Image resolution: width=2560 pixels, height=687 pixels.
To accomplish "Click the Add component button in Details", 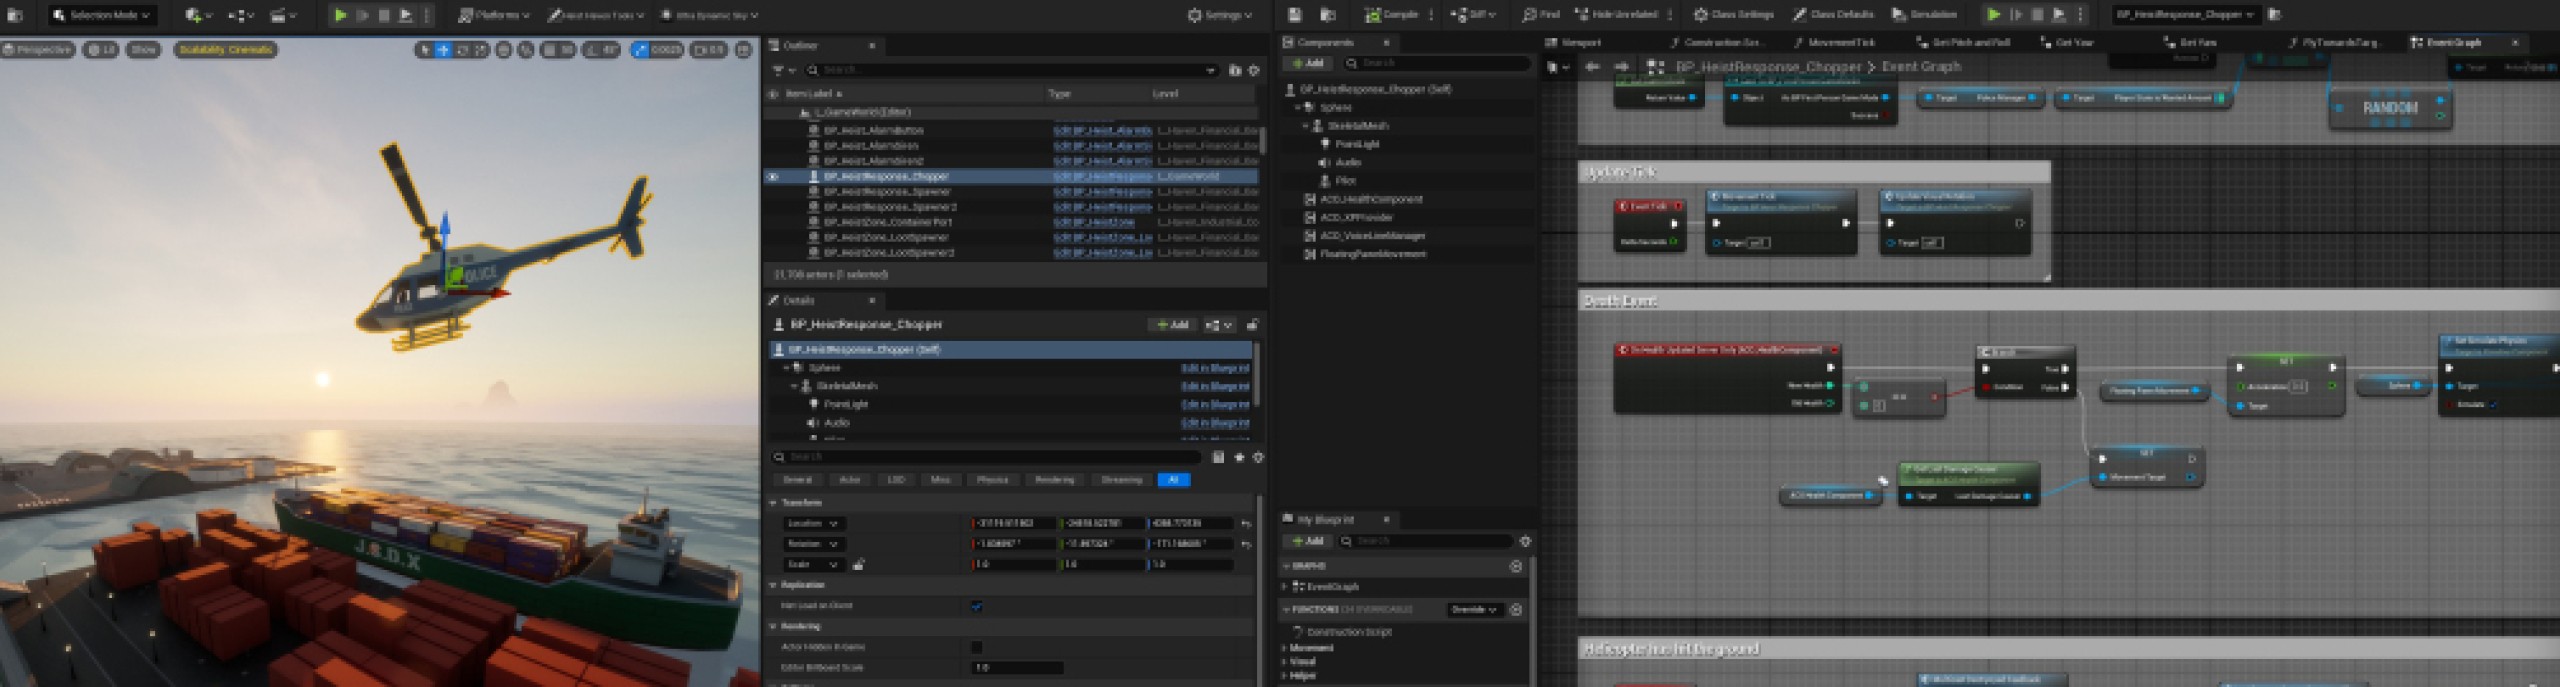I will tap(1172, 325).
